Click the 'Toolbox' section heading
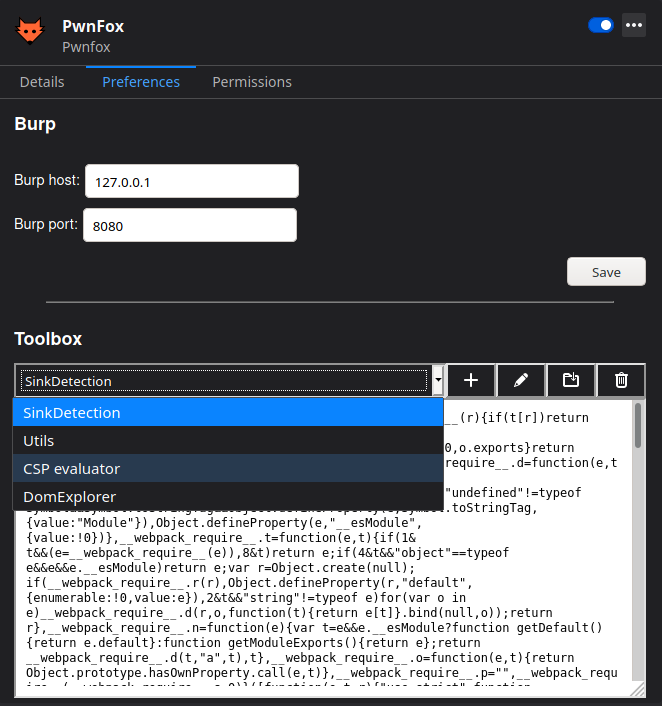Screen dimensions: 662x706 tap(48, 339)
